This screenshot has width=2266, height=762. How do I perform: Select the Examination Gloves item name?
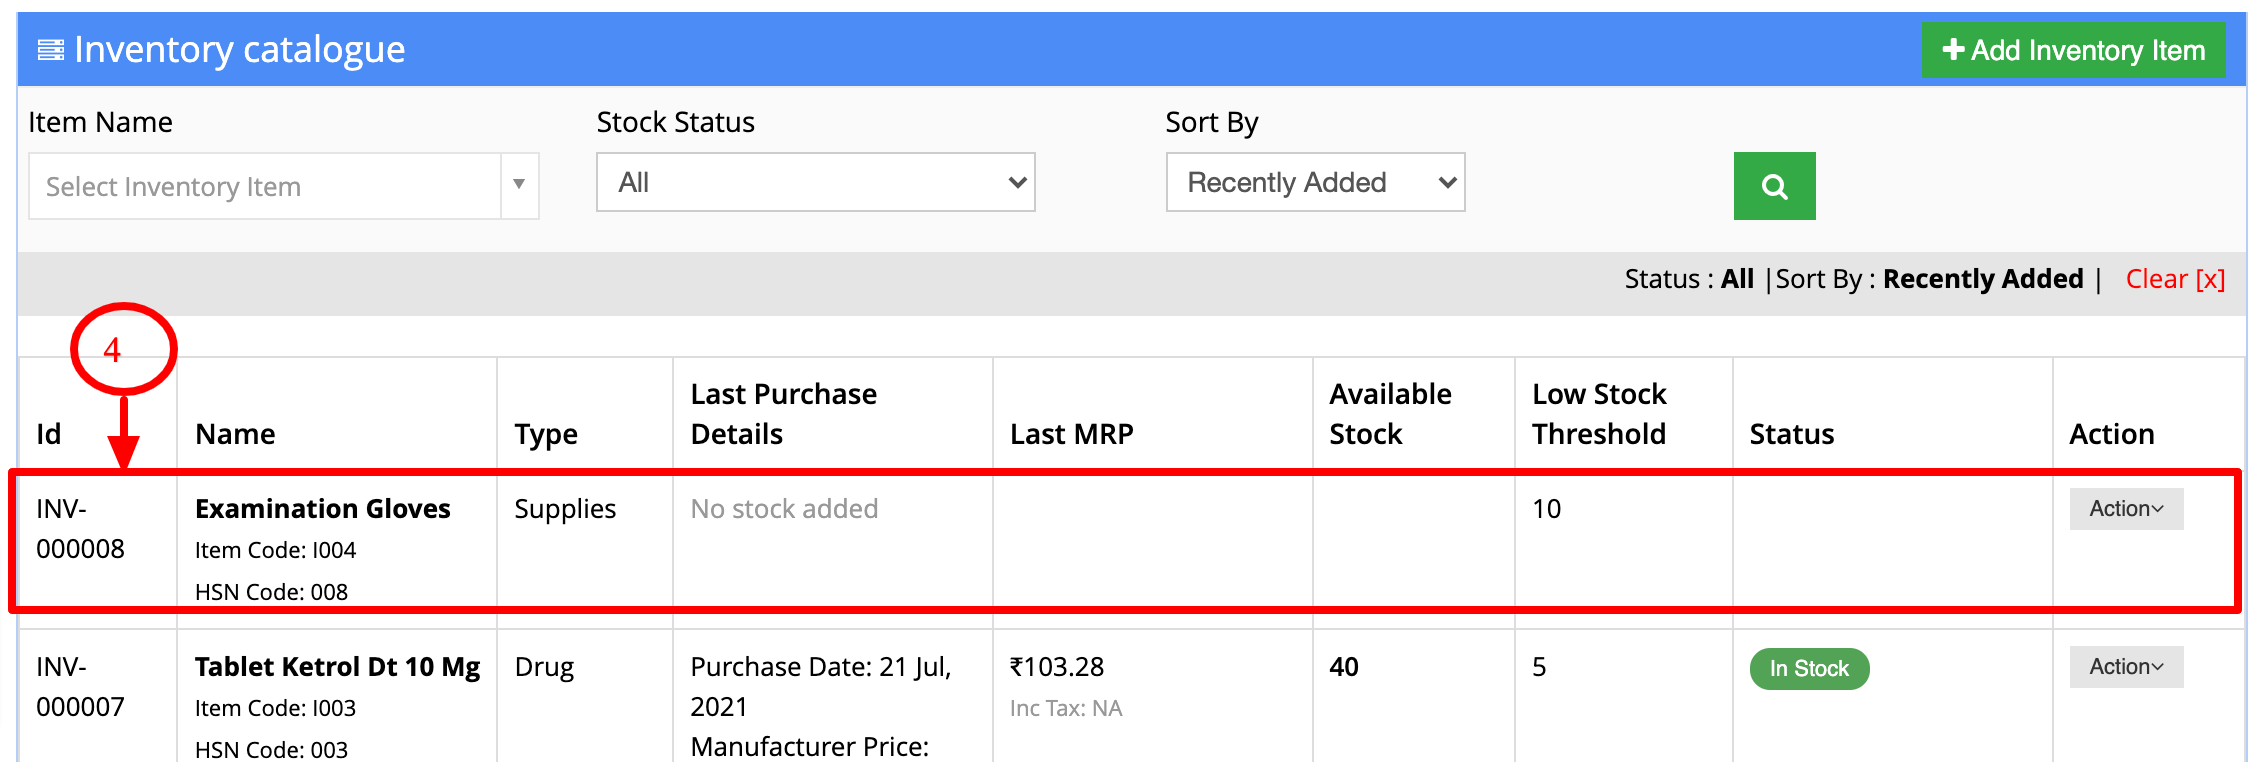tap(323, 509)
